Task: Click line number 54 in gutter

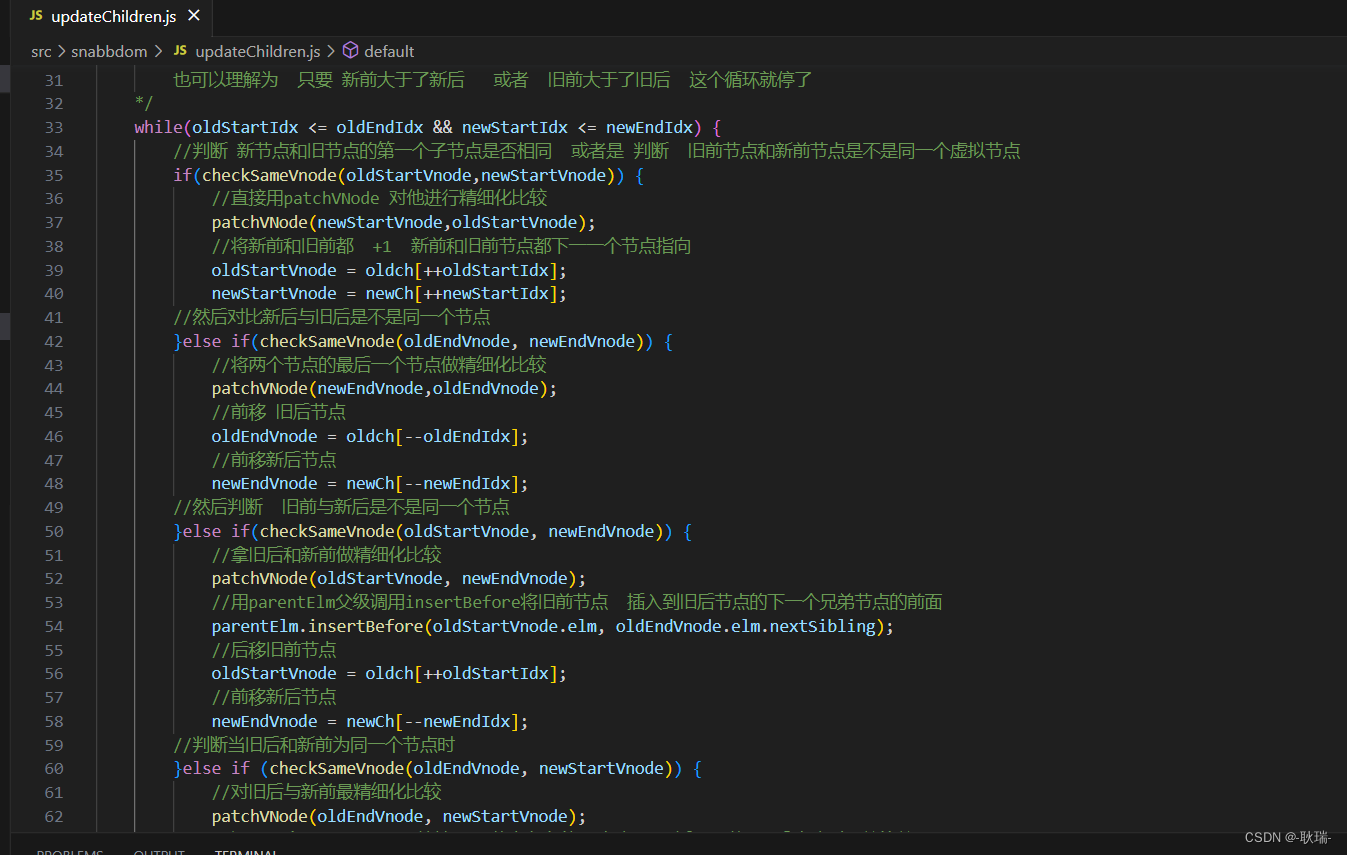Action: (54, 626)
